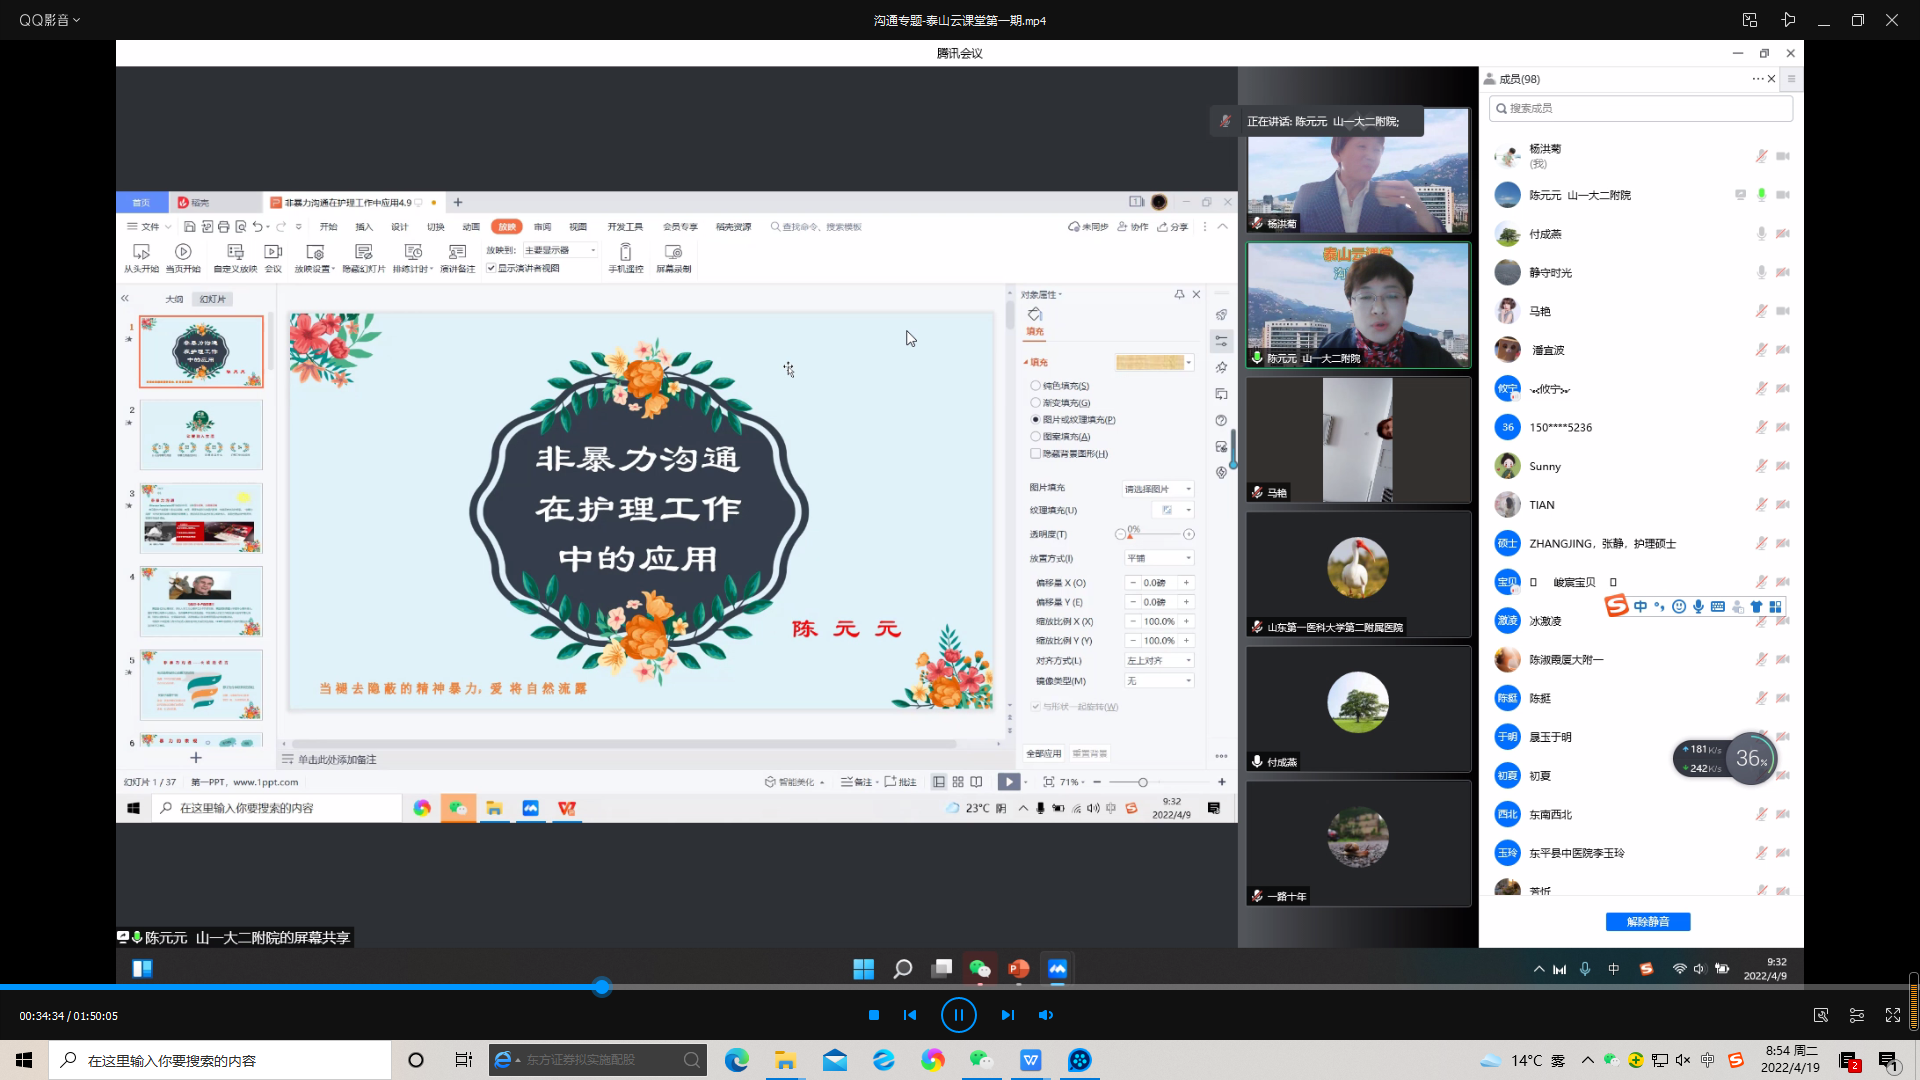Open the 纹理填充(U) texture dropdown
The image size is (1920, 1080).
tap(1172, 510)
